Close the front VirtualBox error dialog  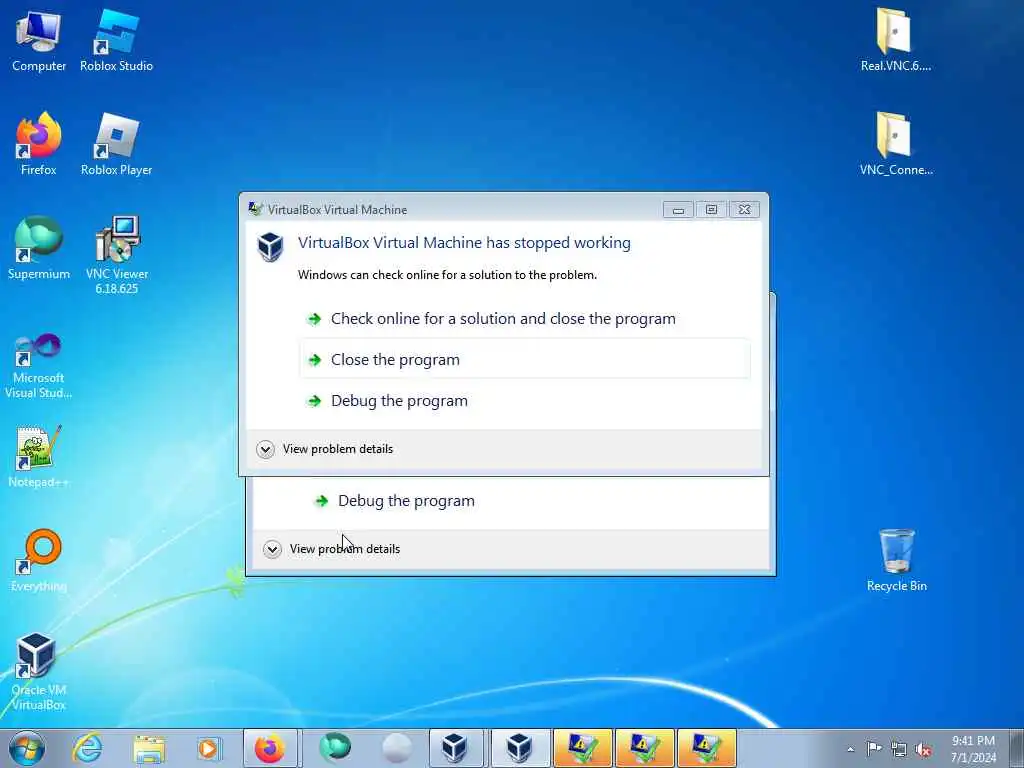pos(744,210)
